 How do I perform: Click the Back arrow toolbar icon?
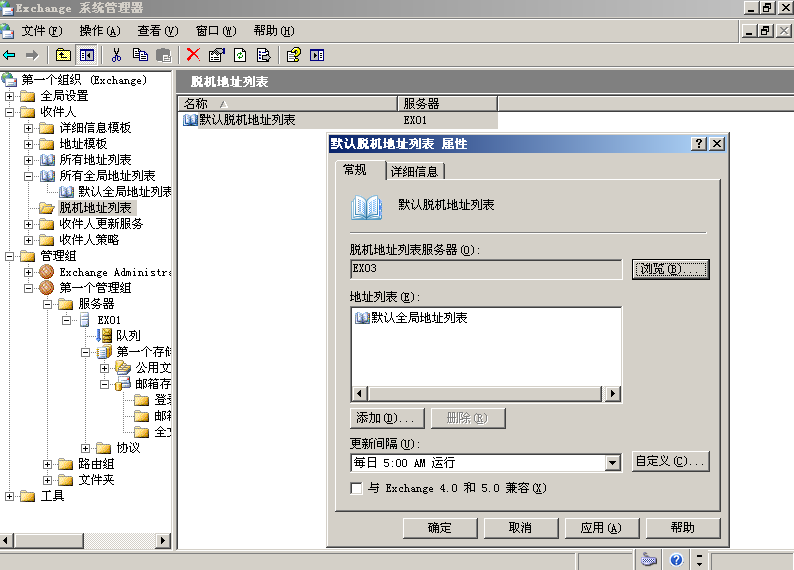pos(10,55)
